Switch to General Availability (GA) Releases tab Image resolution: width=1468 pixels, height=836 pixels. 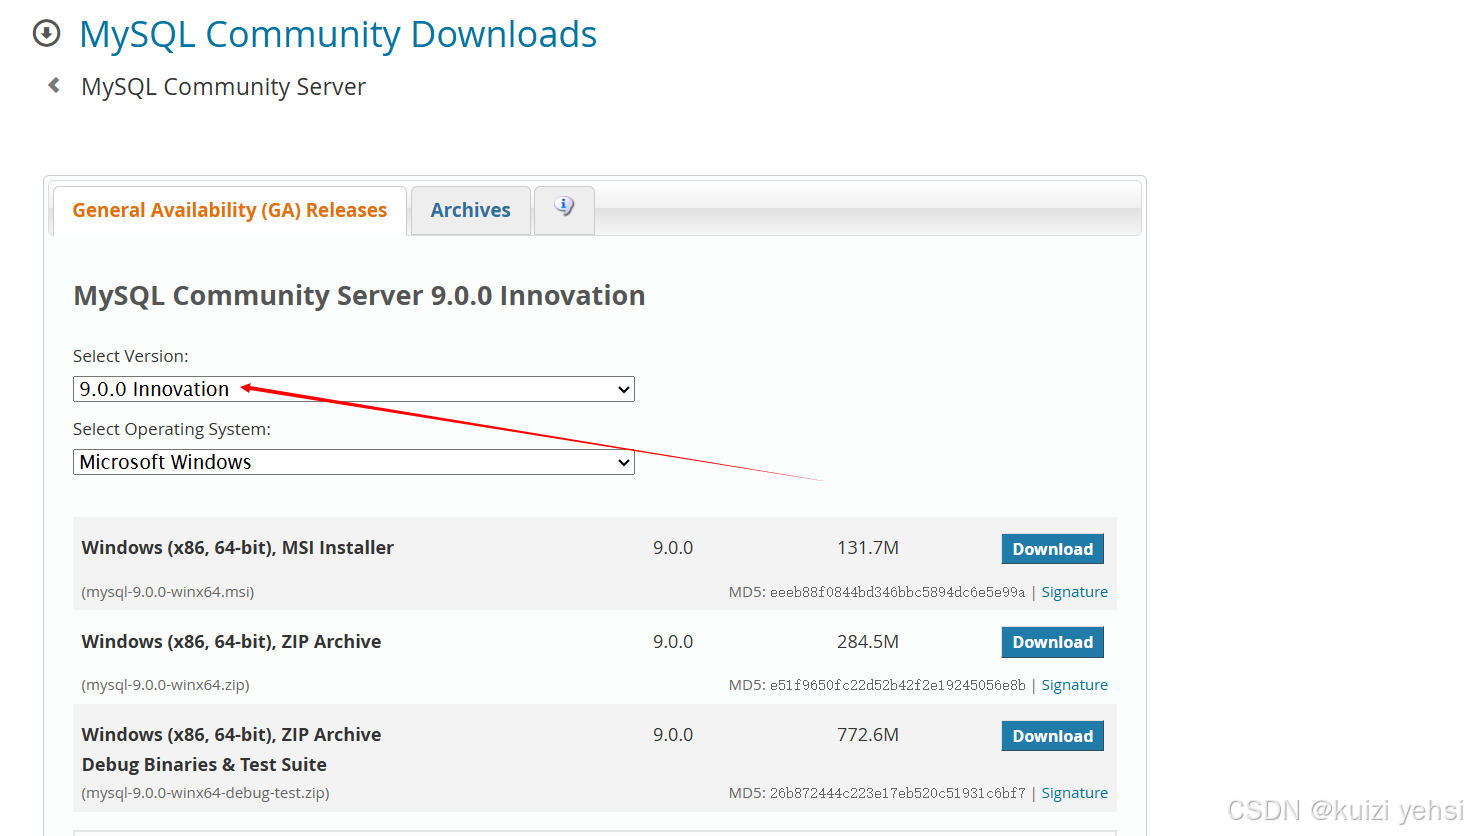point(230,210)
